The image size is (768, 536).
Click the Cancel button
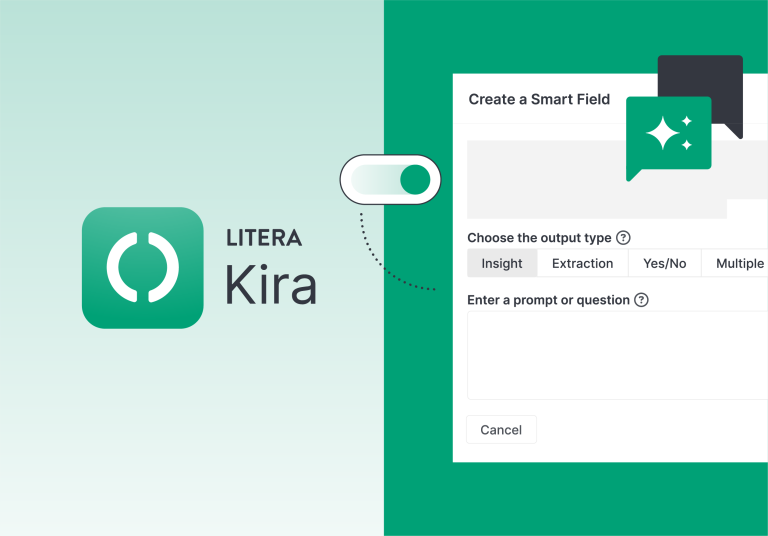point(501,430)
